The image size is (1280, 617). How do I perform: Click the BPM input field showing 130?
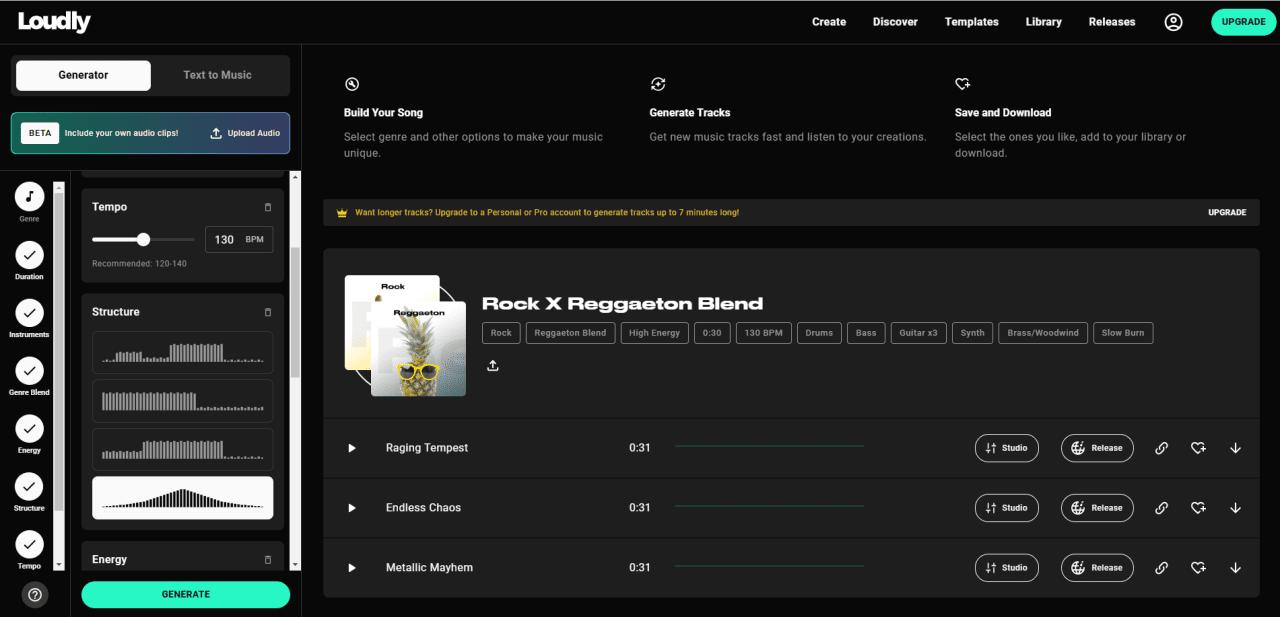point(239,239)
